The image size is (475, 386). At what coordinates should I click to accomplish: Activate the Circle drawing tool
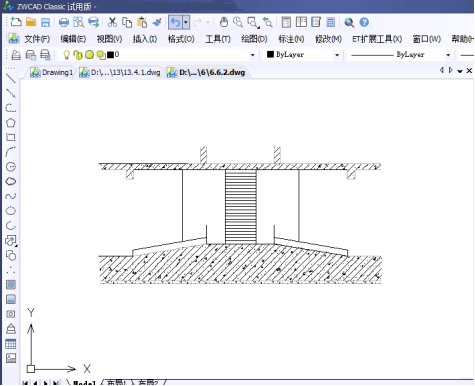point(11,167)
